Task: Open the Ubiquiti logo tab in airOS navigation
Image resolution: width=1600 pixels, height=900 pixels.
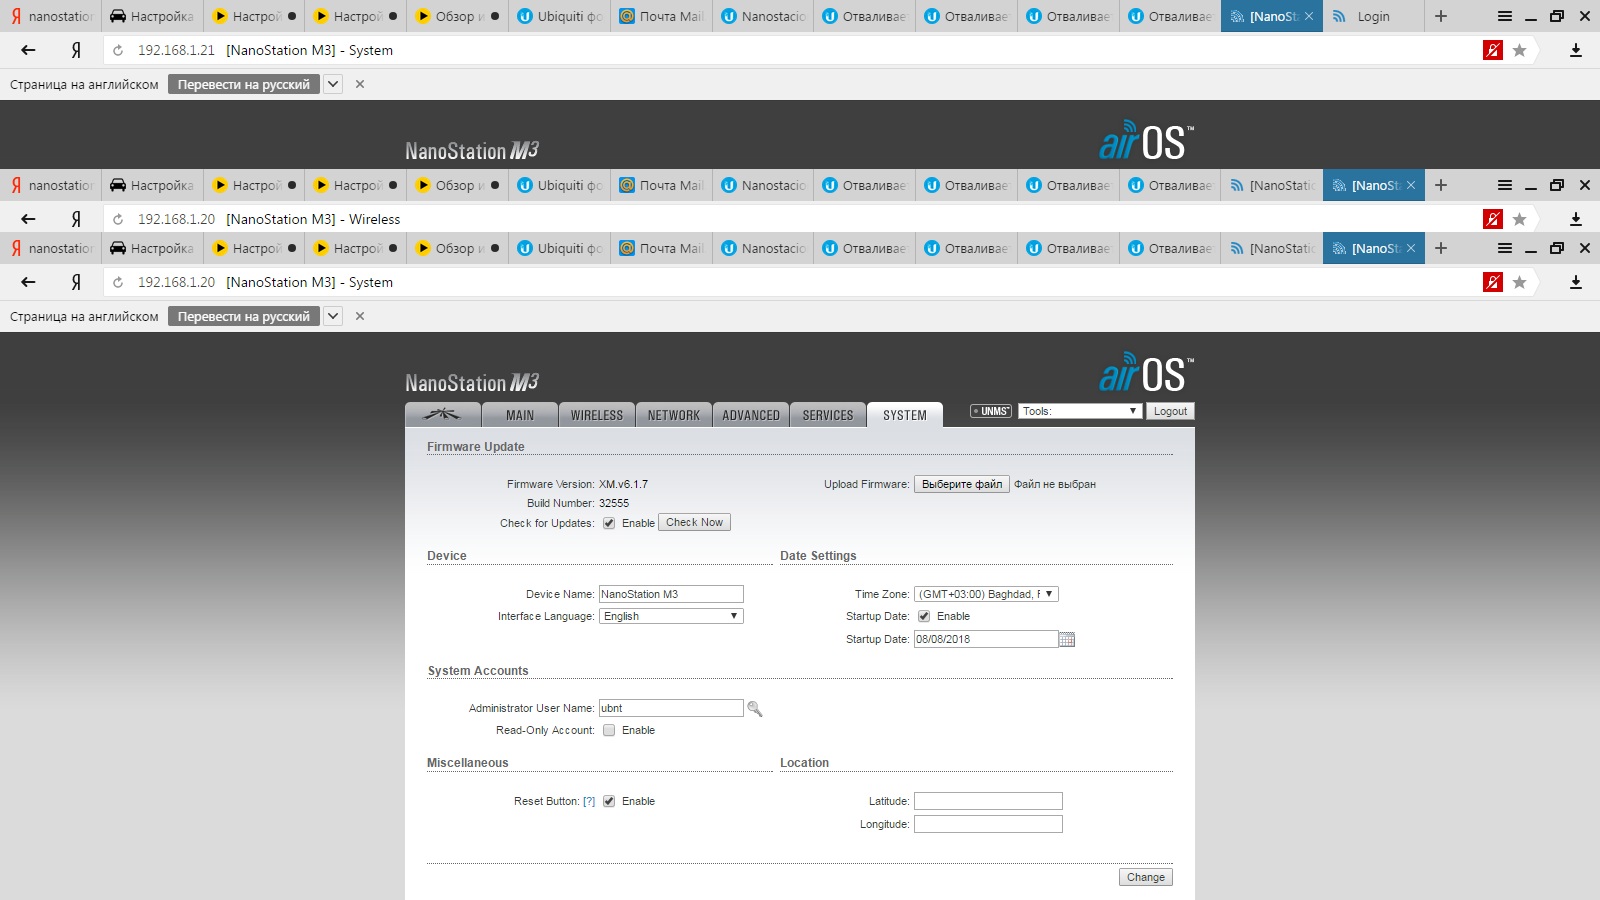Action: coord(443,415)
